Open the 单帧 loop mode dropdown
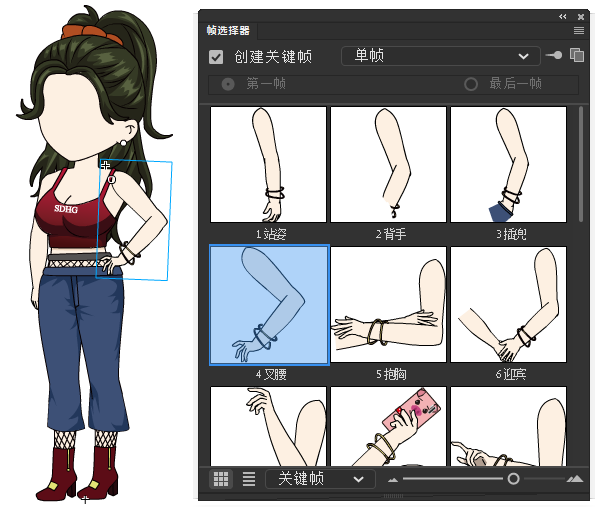 click(x=440, y=56)
